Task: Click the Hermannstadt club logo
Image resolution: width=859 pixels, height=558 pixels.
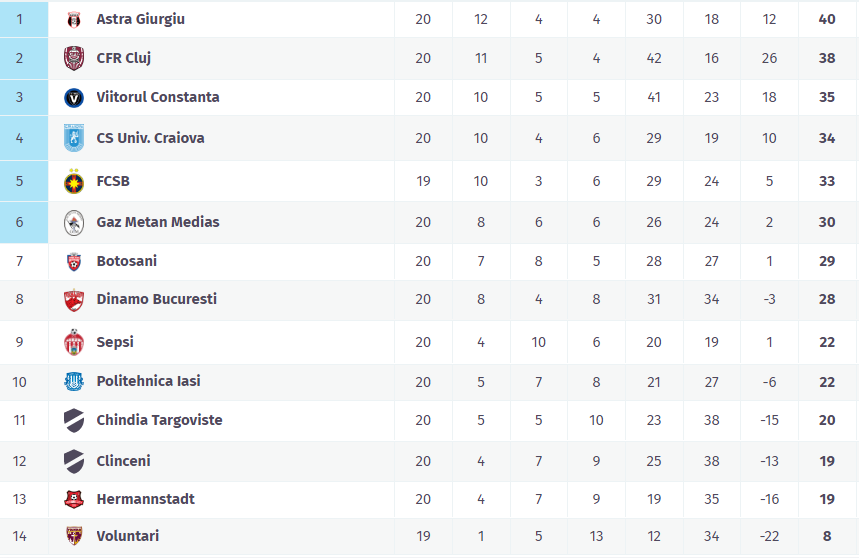Action: coord(73,499)
